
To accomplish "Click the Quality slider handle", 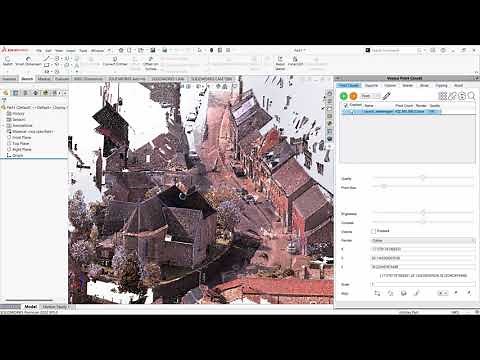I will (x=423, y=178).
